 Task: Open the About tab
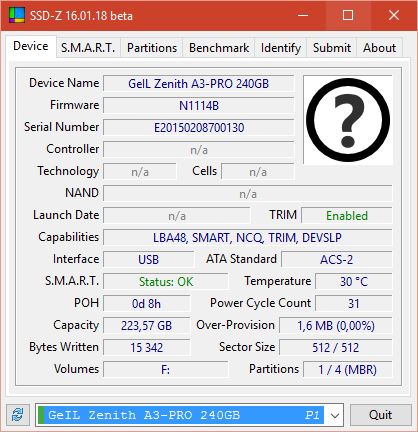[x=380, y=48]
